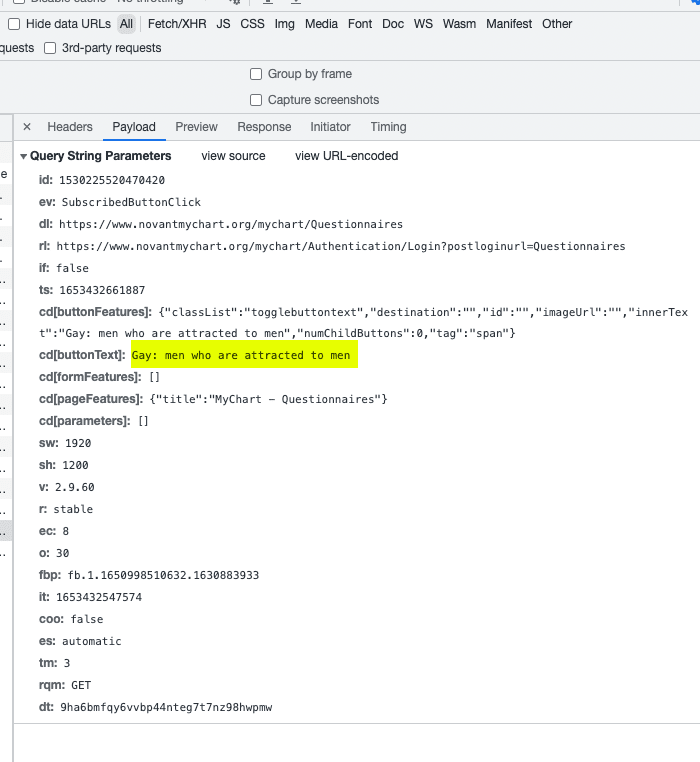Image resolution: width=700 pixels, height=762 pixels.
Task: Select the sw value 1920
Action: click(78, 443)
